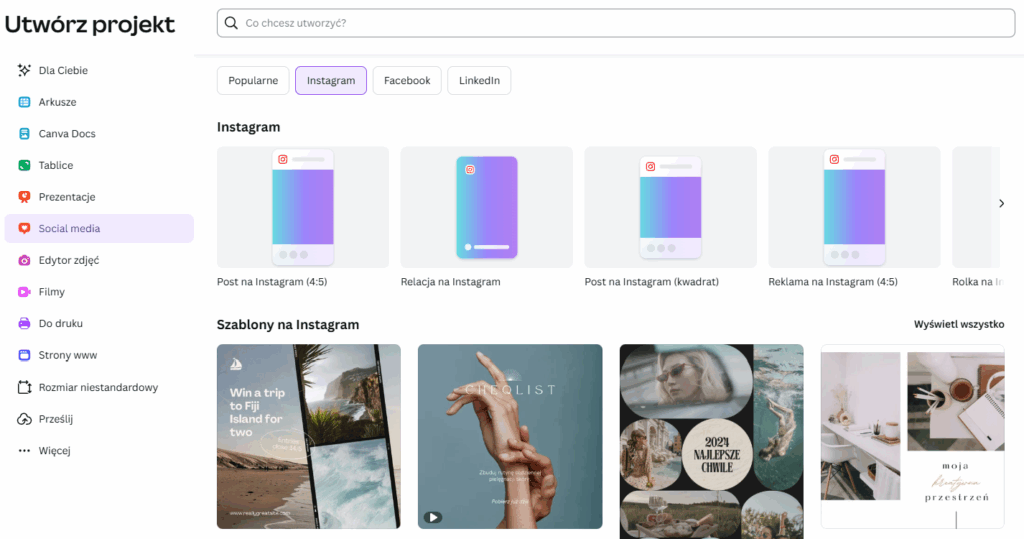Click Prześlij to upload a file

(x=99, y=419)
